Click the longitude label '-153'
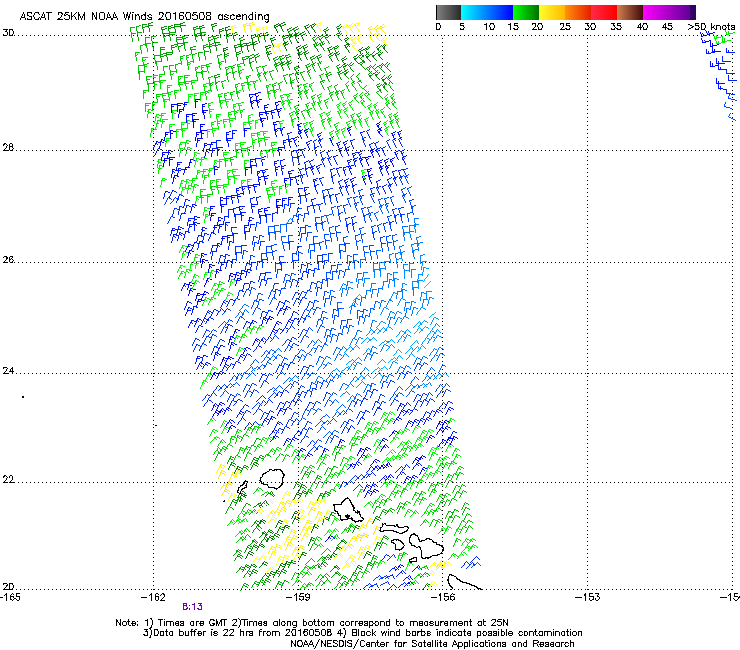The width and height of the screenshot is (740, 650). (x=588, y=597)
